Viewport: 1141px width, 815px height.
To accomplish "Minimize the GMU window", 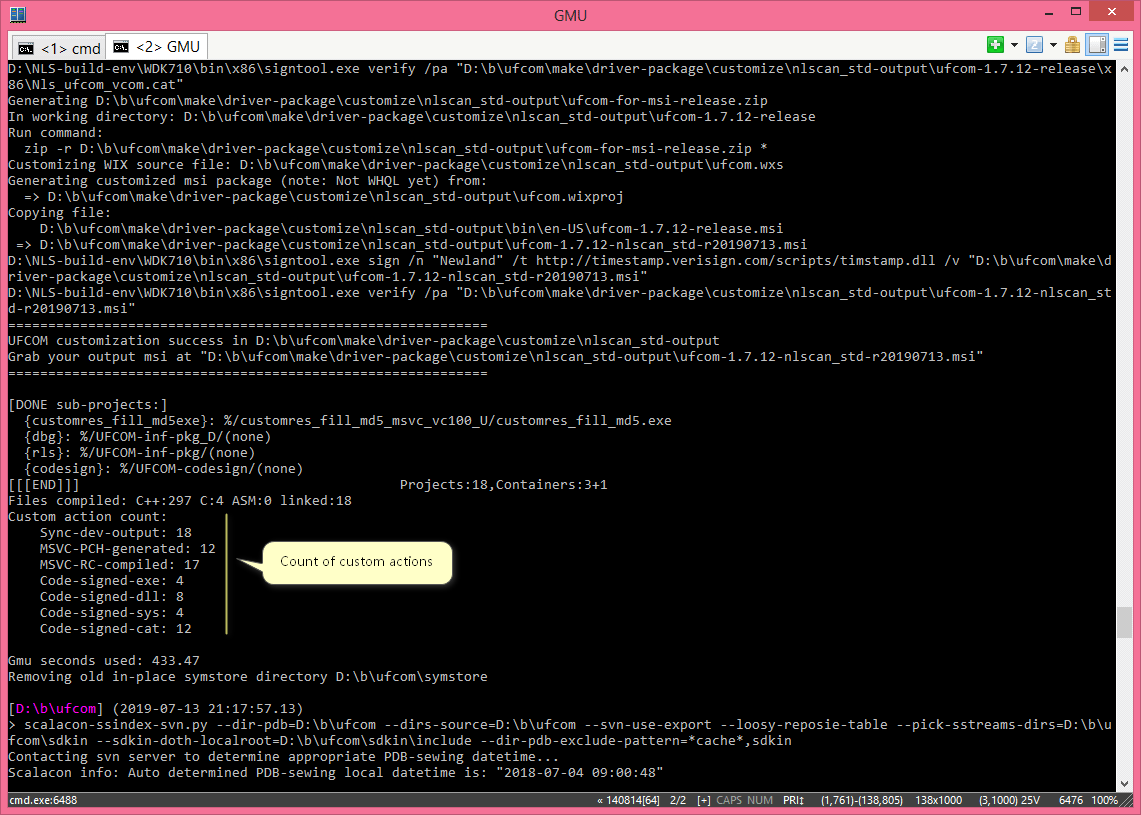I will tap(1051, 12).
